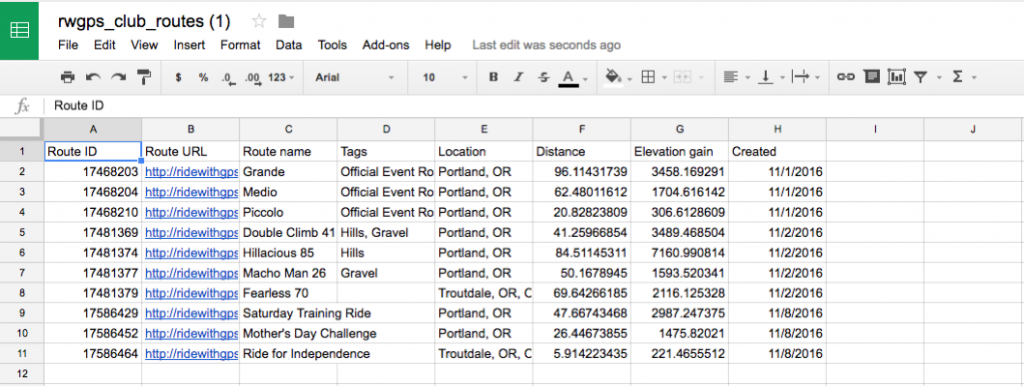
Task: Turn on the filter
Action: (920, 77)
